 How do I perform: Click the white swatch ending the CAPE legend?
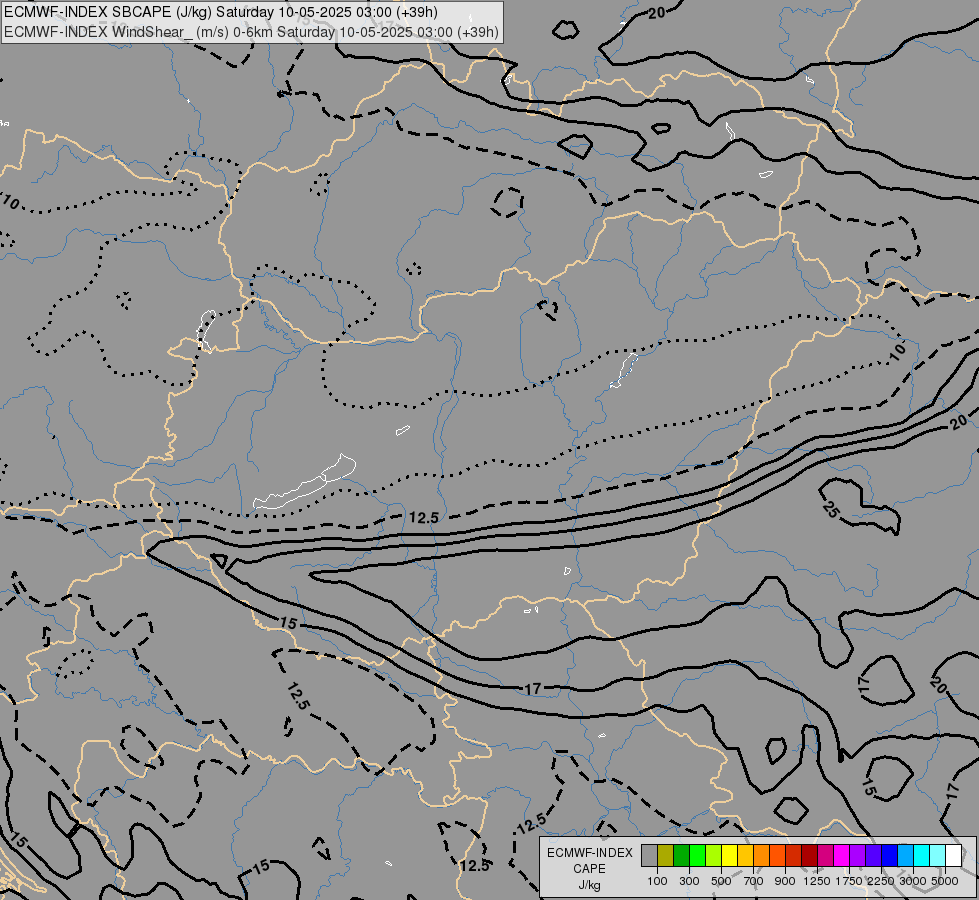point(953,855)
